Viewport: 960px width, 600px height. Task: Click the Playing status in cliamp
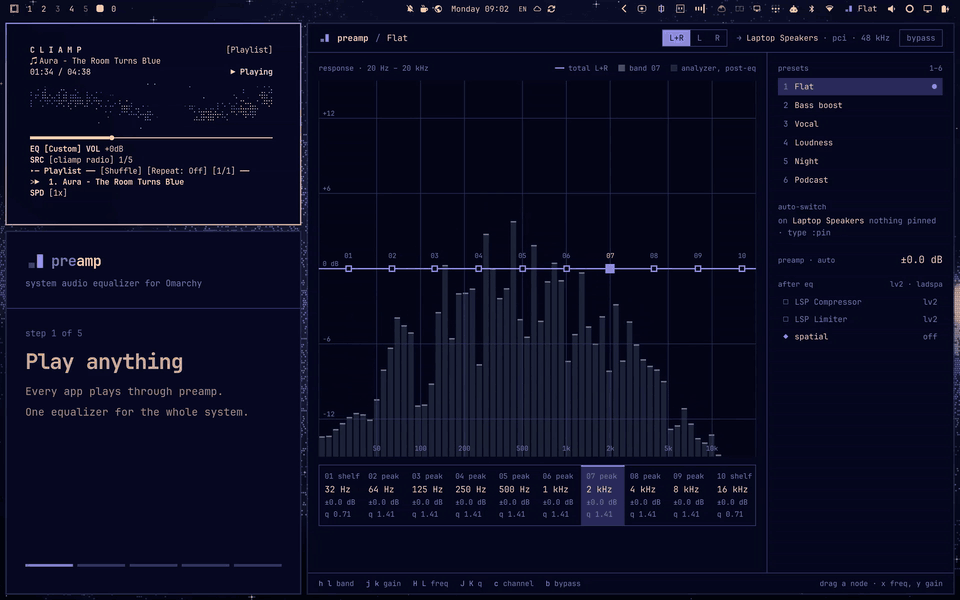pos(252,72)
